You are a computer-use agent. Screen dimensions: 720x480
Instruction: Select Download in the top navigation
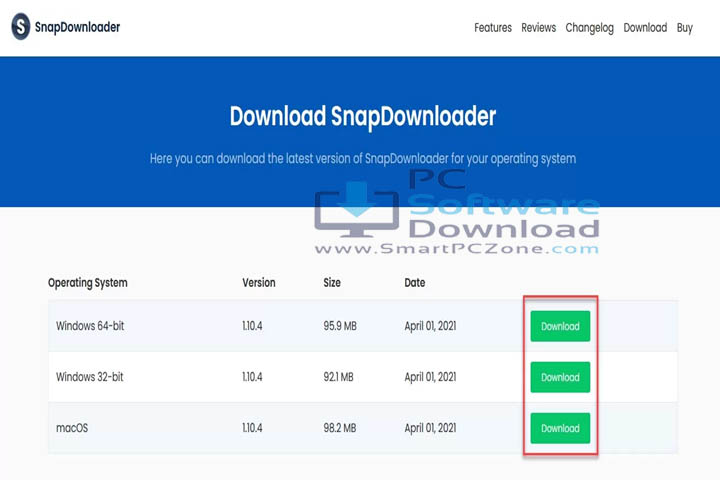coord(645,28)
